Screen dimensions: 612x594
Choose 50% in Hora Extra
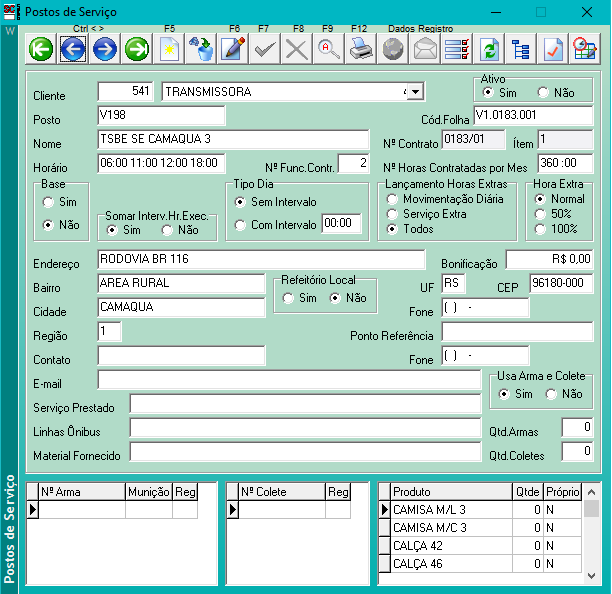tap(541, 214)
